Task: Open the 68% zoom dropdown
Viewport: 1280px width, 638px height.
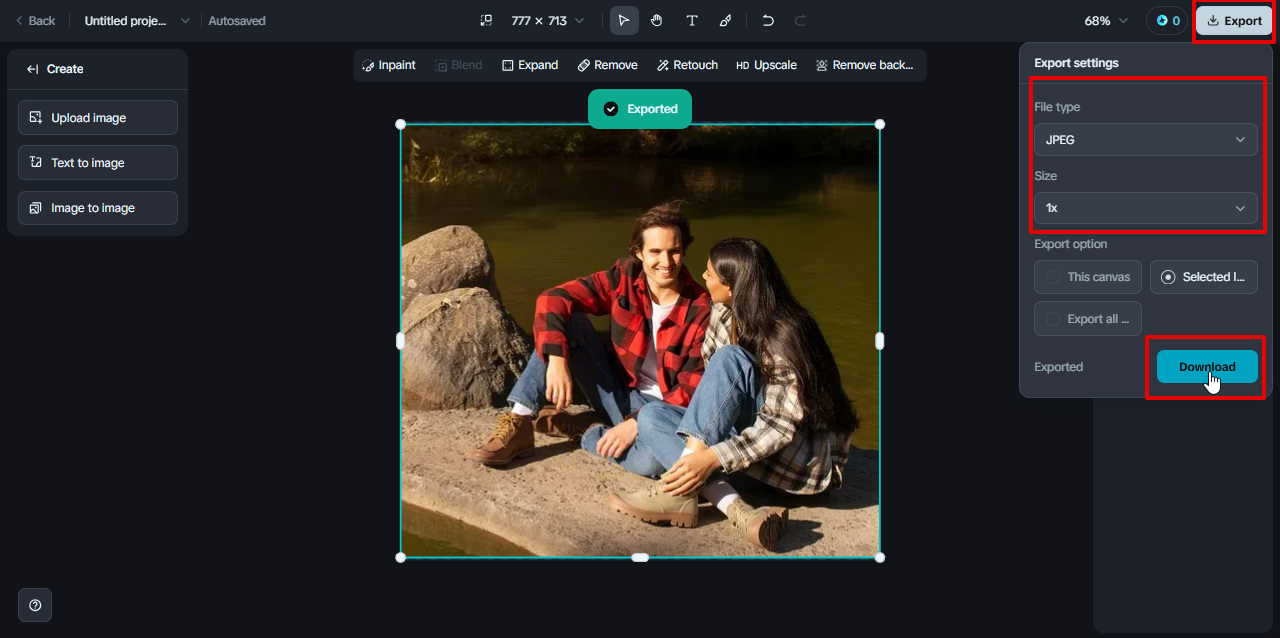Action: coord(1106,20)
